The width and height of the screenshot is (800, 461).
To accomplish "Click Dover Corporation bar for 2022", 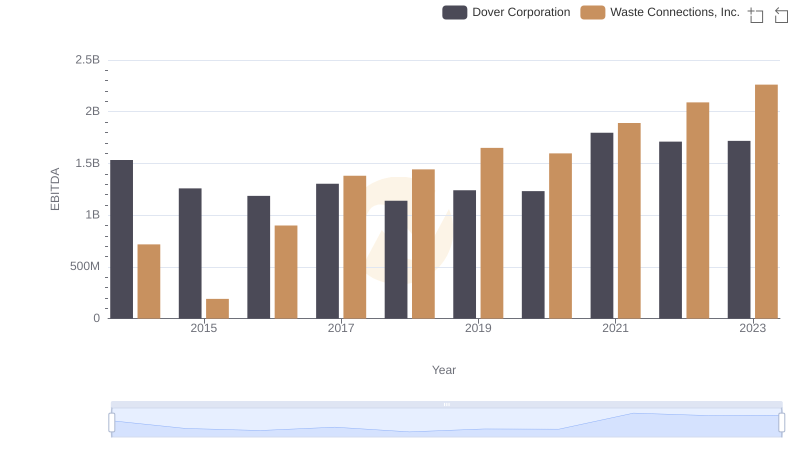I will click(670, 230).
